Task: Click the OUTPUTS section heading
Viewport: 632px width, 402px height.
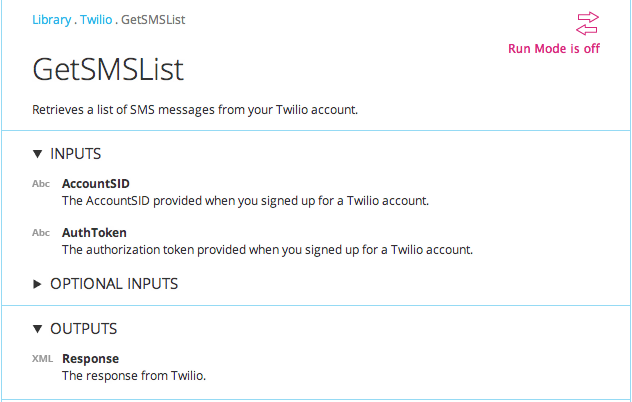Action: 84,329
